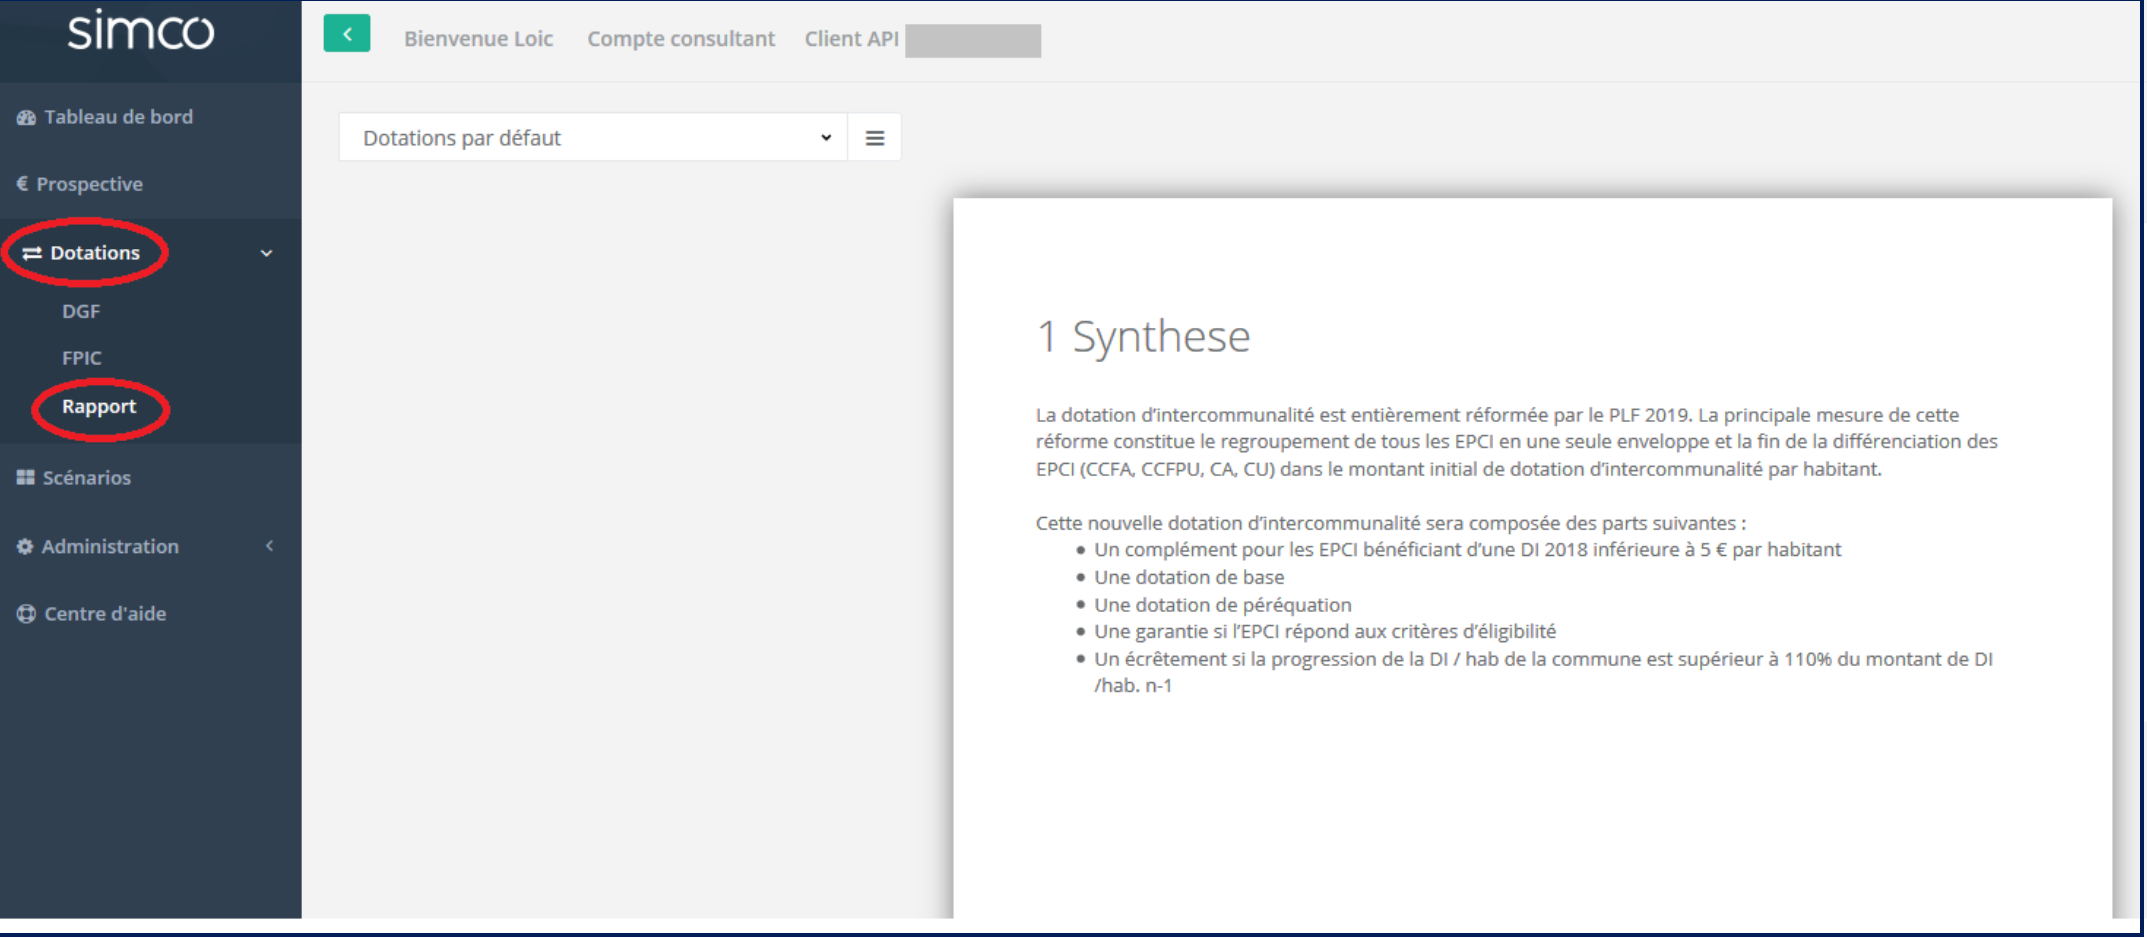This screenshot has height=938, width=2147.
Task: Click the 1 Synthese report heading
Action: (1143, 336)
